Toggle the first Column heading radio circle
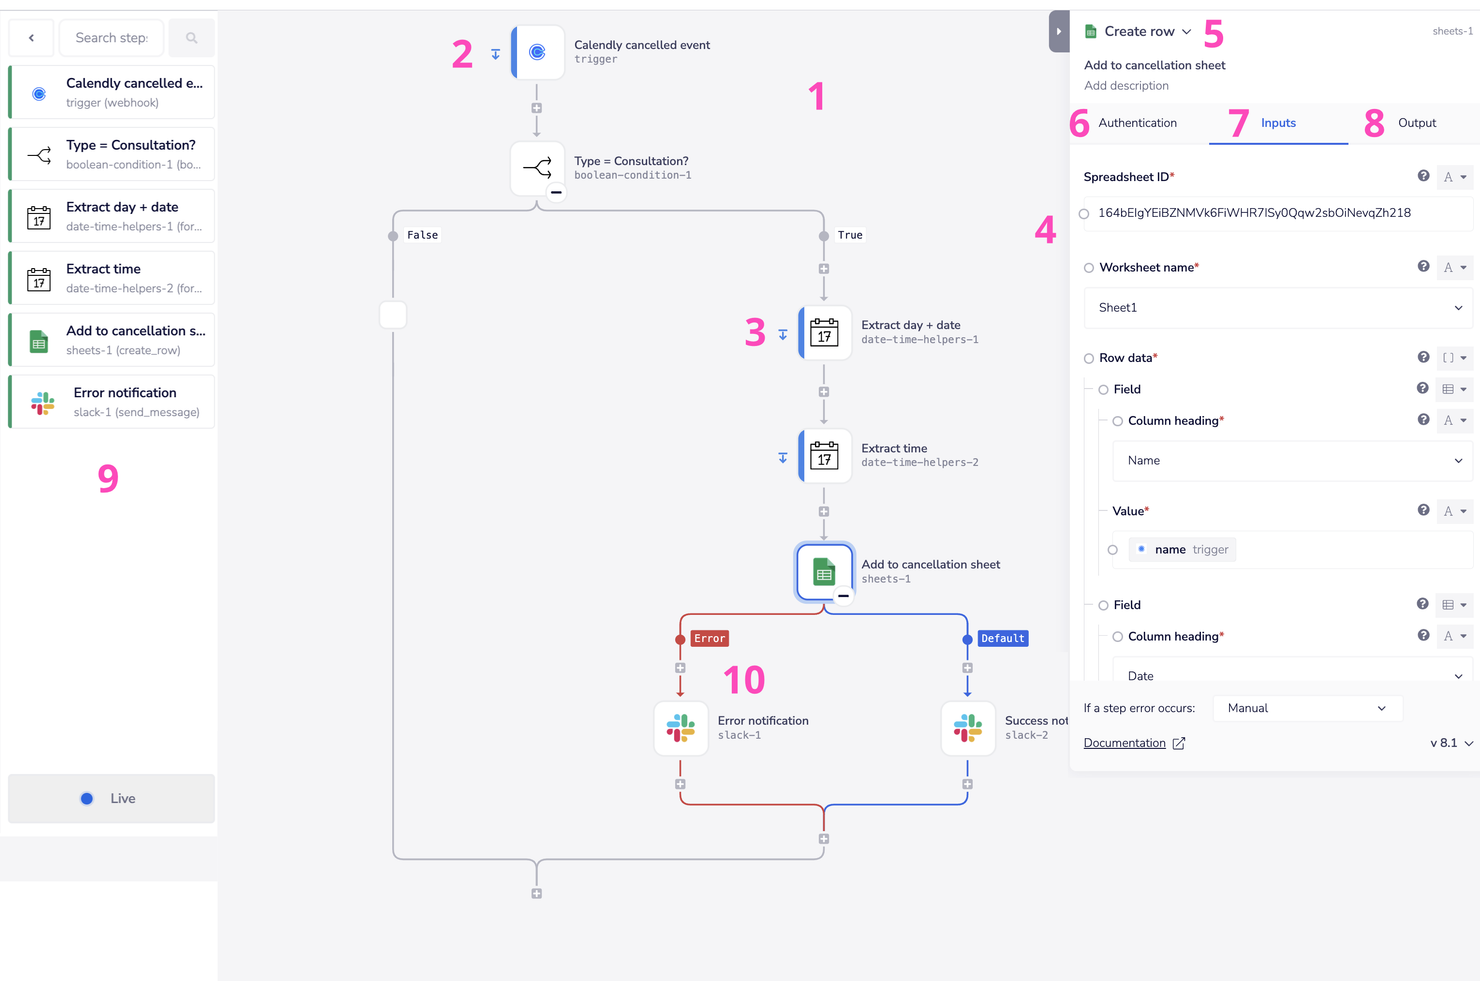 (x=1118, y=421)
